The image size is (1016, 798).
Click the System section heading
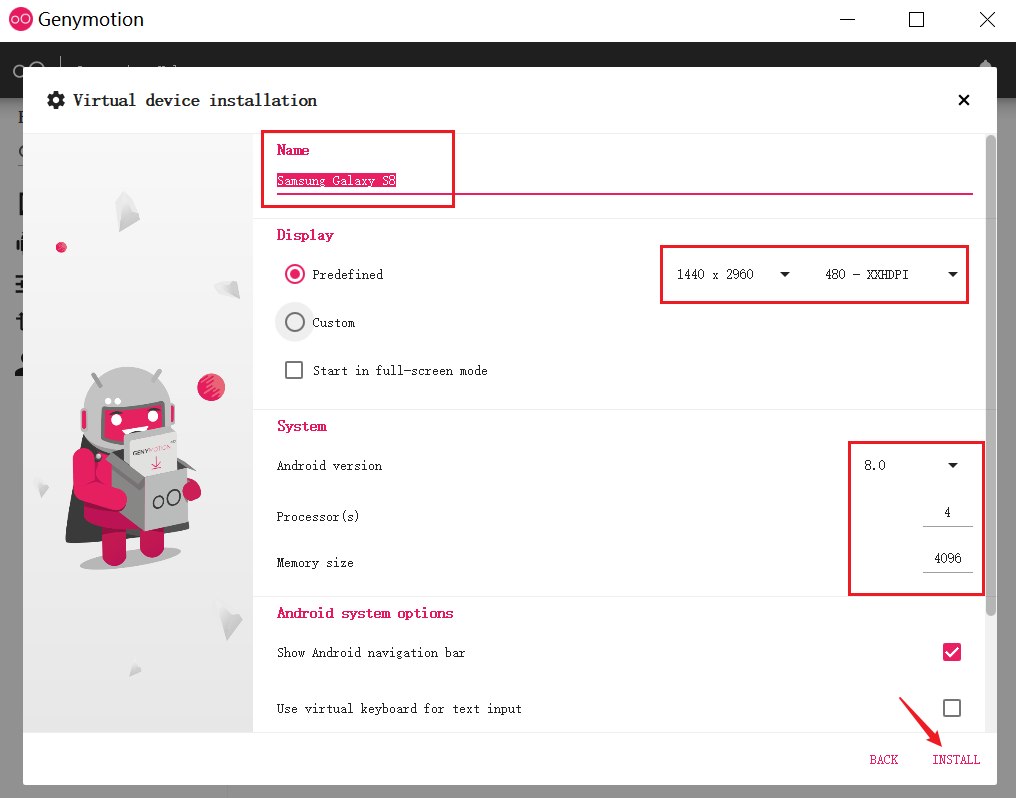click(x=302, y=426)
